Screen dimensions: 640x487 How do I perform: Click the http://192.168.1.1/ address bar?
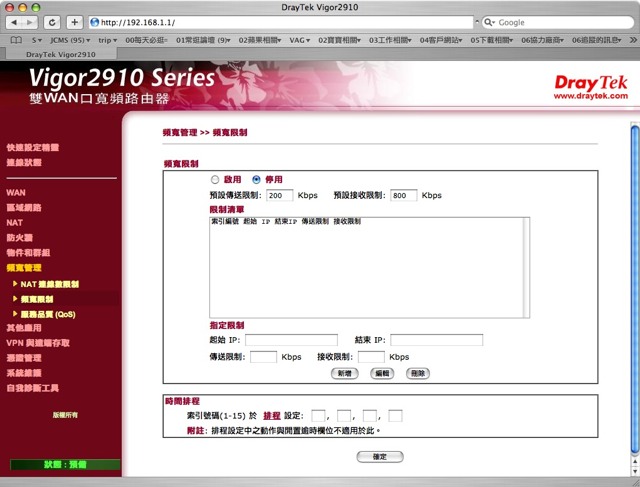tap(281, 22)
